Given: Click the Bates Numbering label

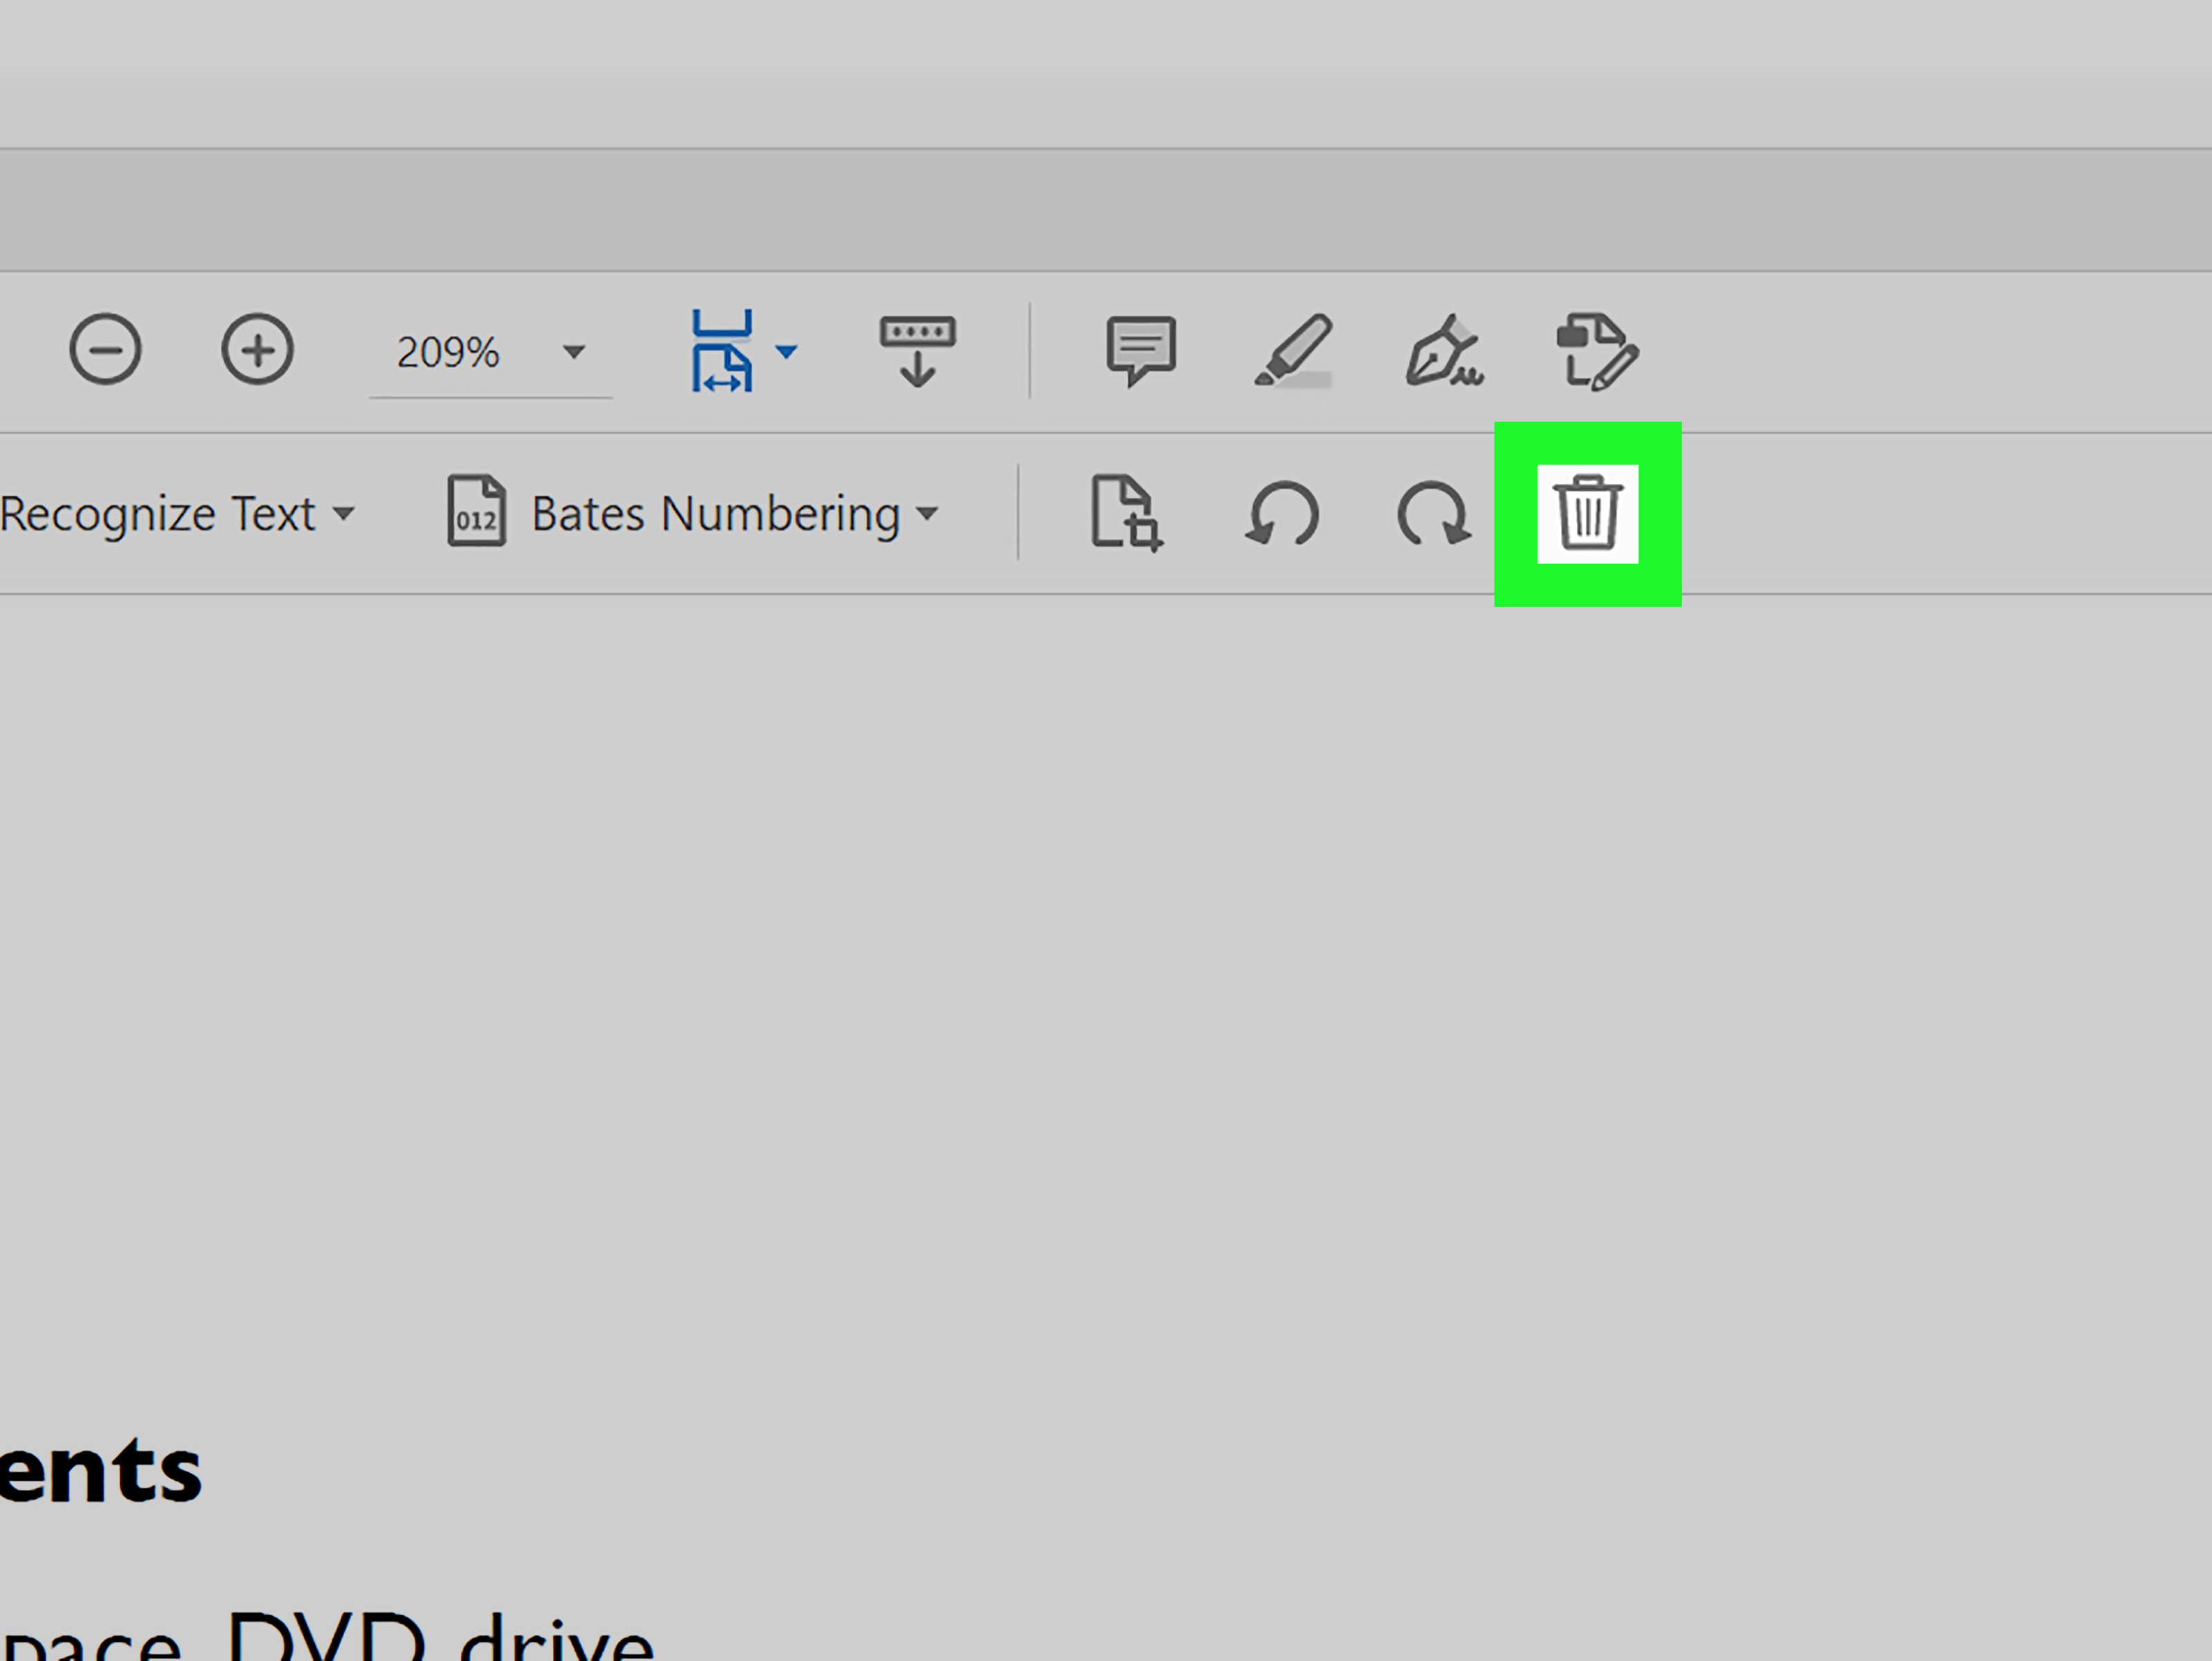Looking at the screenshot, I should point(716,514).
